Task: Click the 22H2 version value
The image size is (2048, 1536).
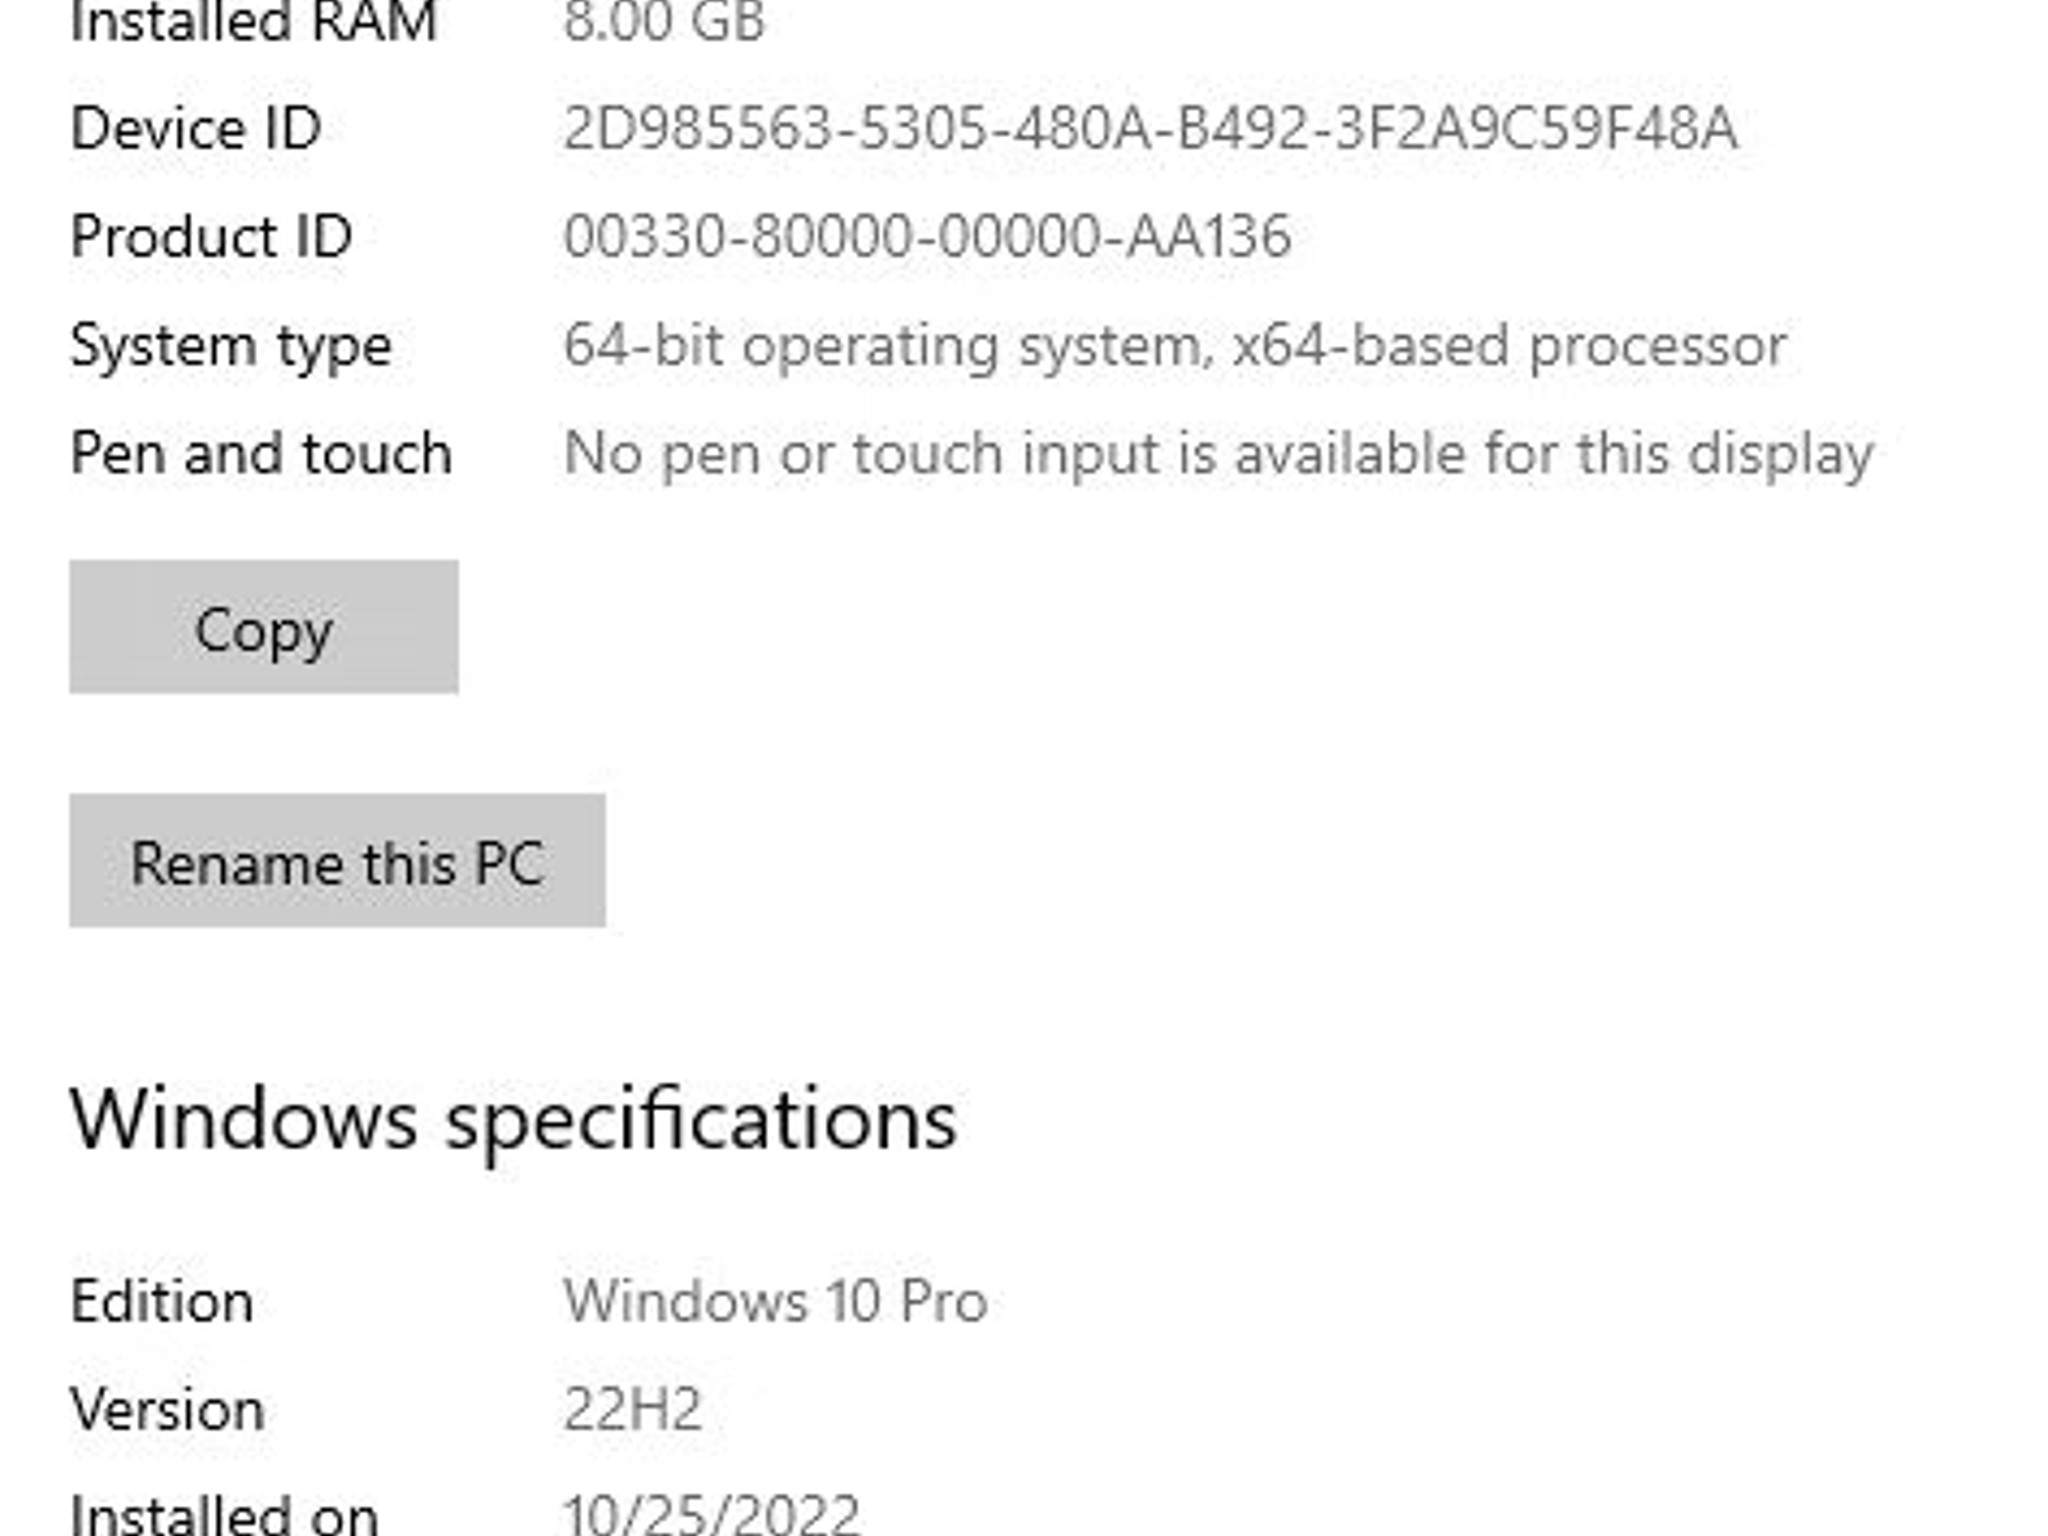Action: click(x=633, y=1410)
